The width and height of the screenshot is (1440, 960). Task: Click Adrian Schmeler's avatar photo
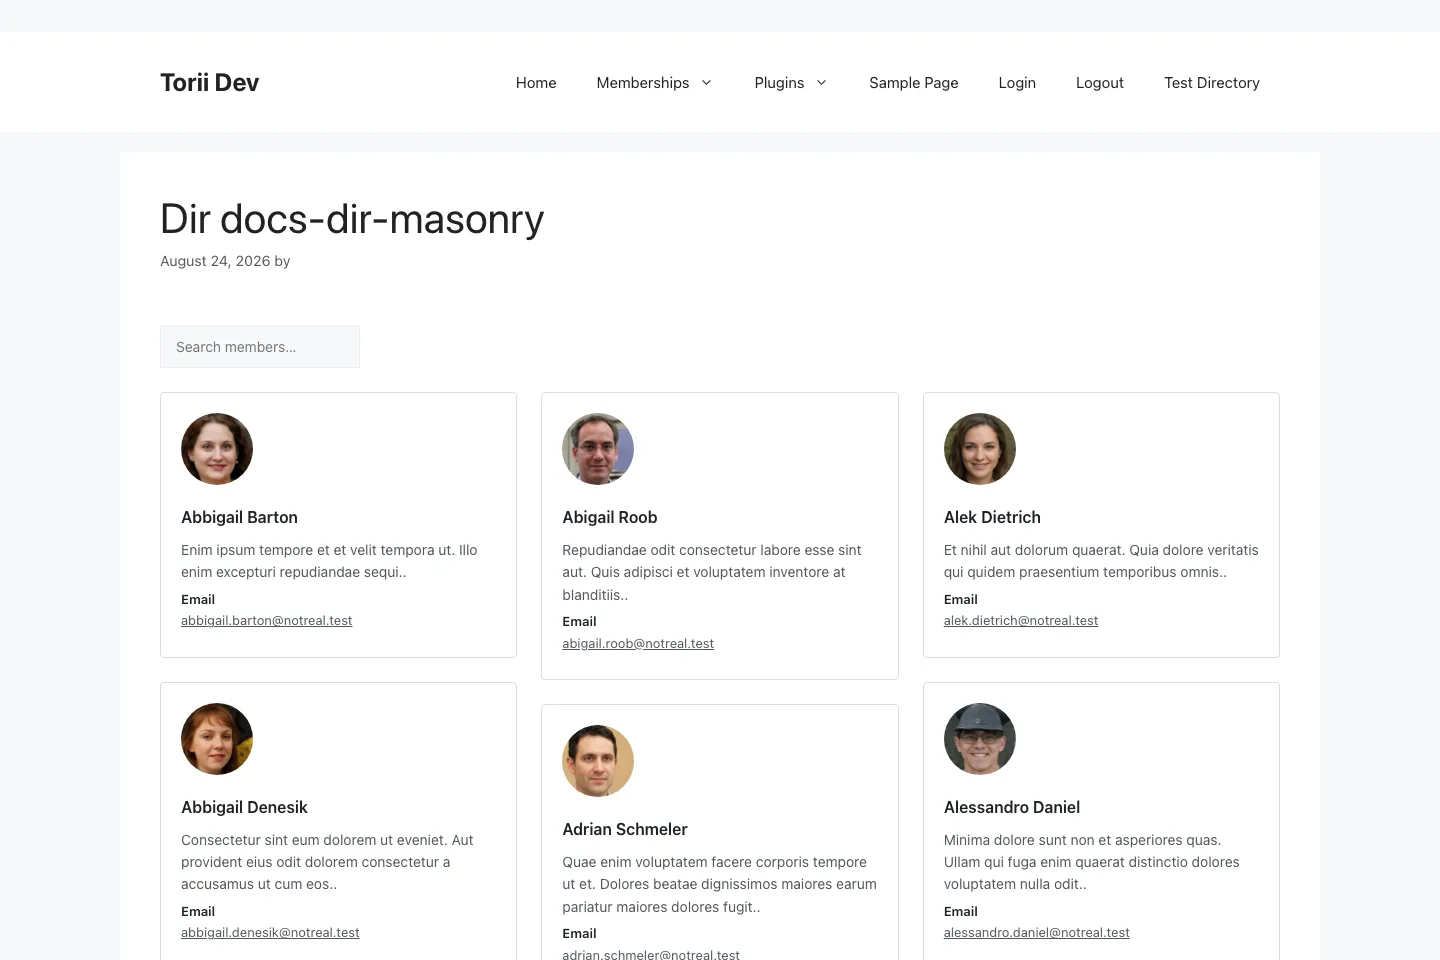click(x=598, y=761)
